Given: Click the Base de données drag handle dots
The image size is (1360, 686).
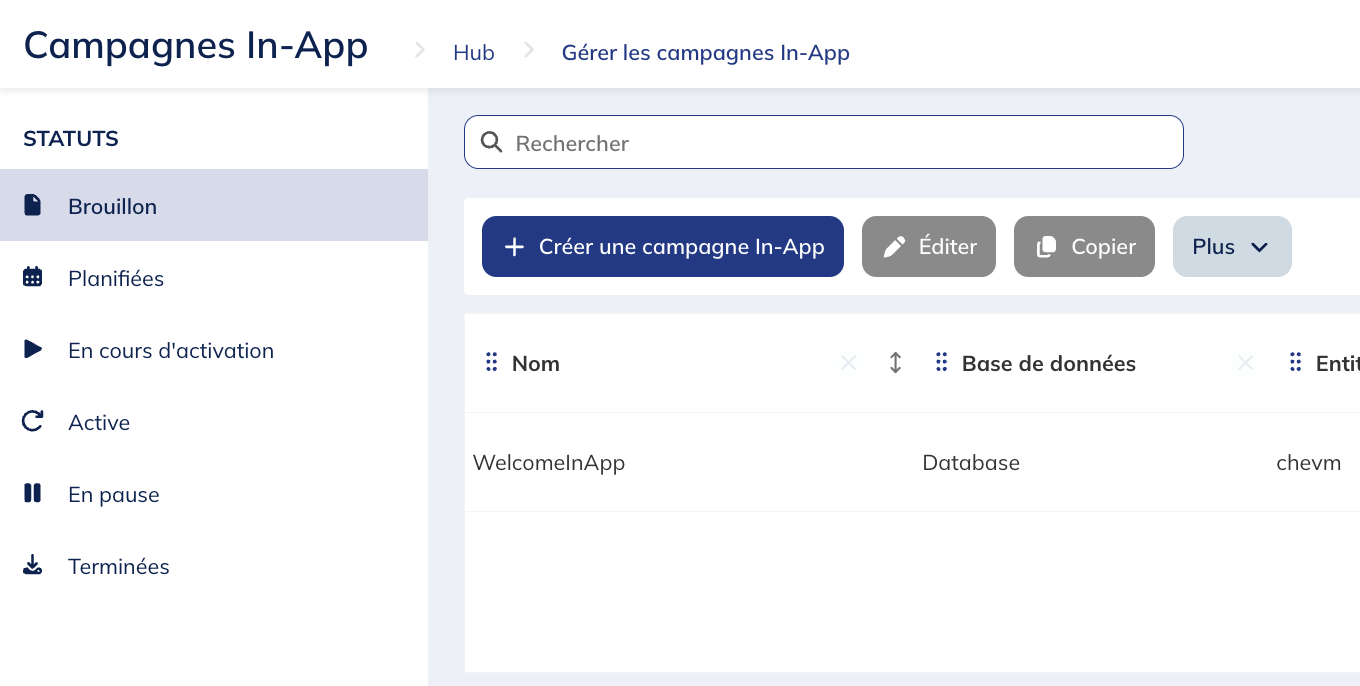Looking at the screenshot, I should pos(941,363).
